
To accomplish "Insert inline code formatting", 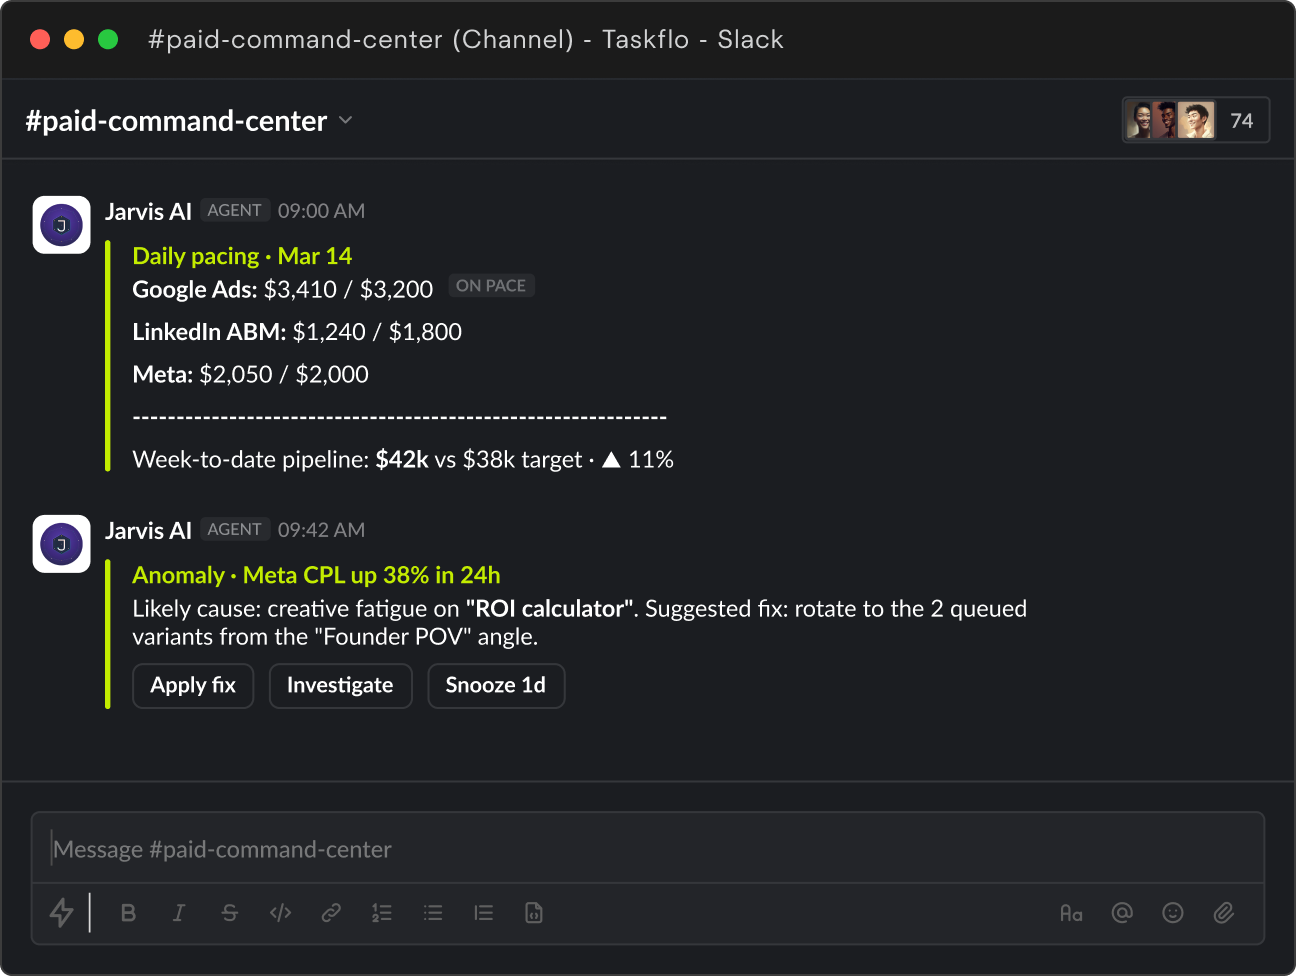I will coord(281,912).
